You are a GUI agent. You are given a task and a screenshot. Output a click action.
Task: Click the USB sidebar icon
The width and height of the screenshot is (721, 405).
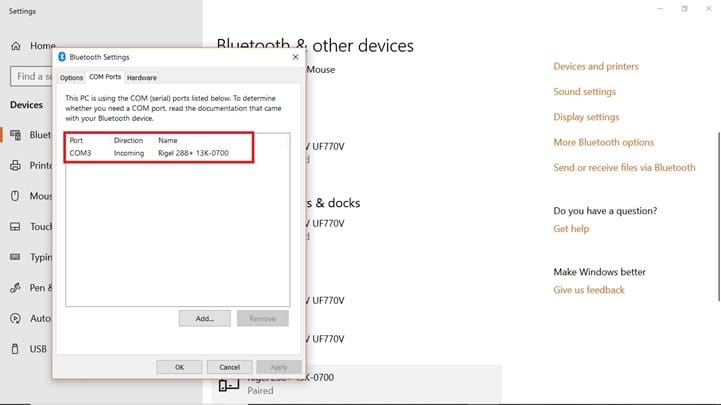16,349
